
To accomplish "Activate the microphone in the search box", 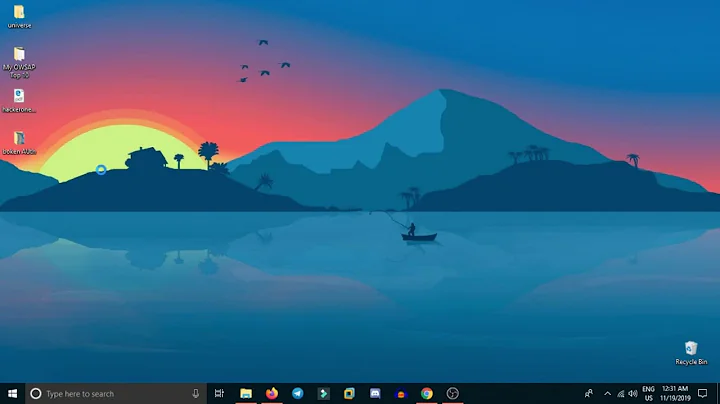I will pyautogui.click(x=196, y=393).
